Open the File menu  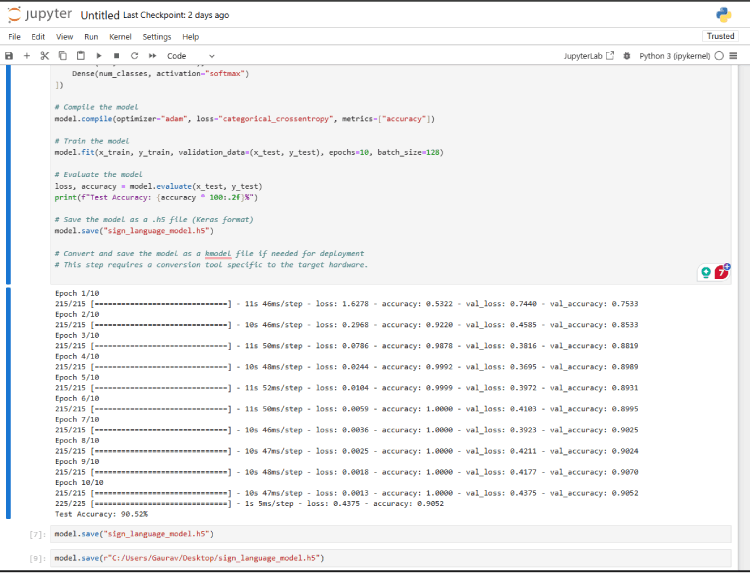(14, 37)
